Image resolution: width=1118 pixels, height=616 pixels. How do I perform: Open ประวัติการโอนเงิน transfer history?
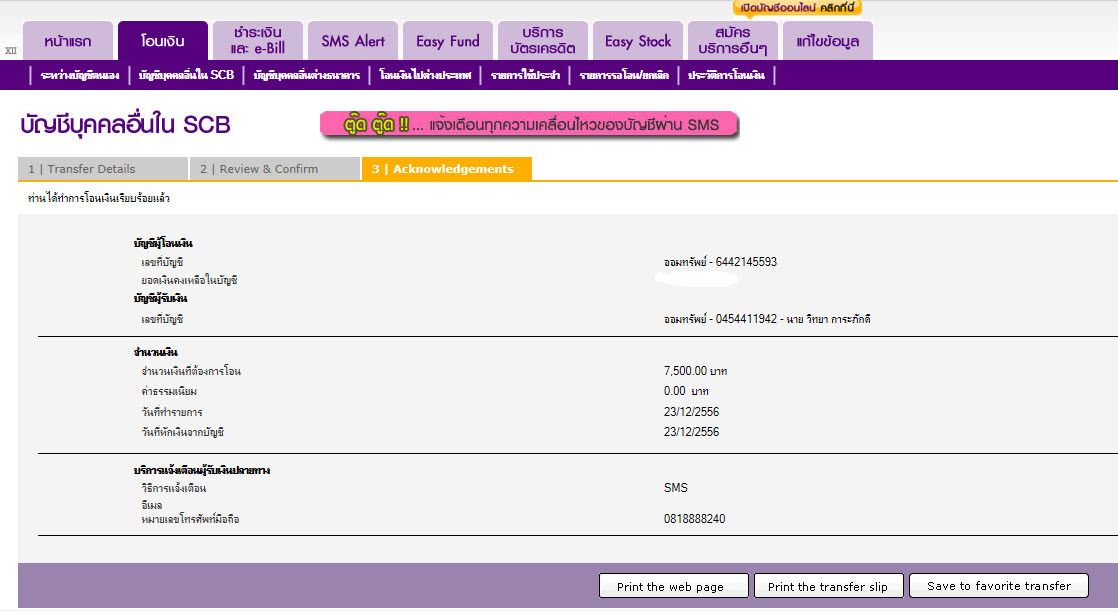tap(726, 76)
